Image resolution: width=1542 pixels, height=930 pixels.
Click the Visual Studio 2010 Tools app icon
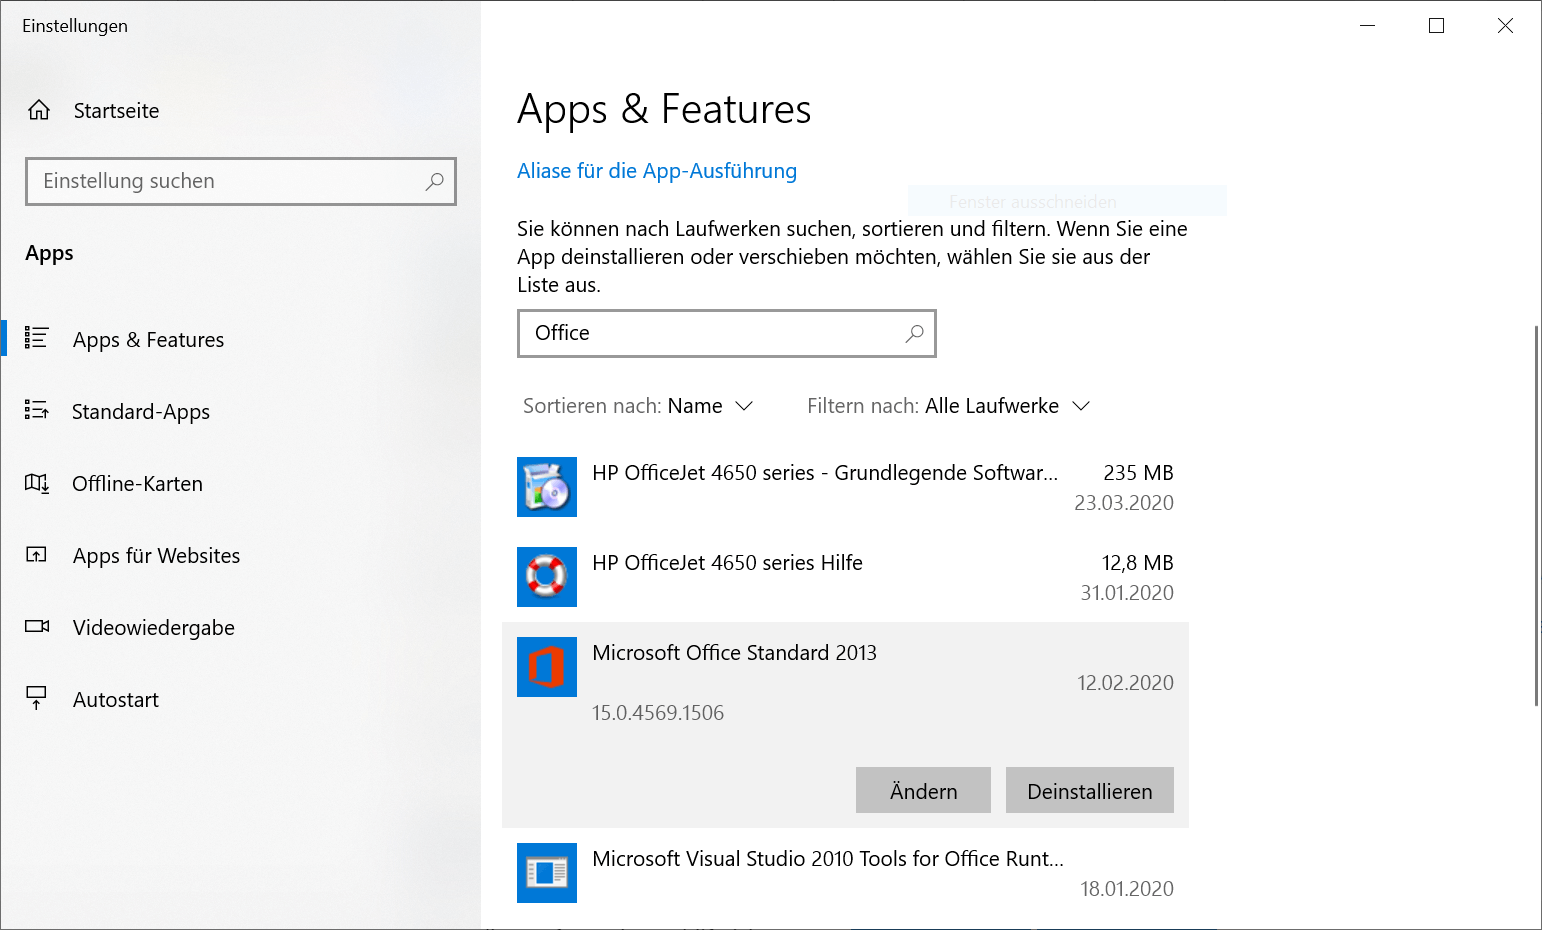[547, 873]
